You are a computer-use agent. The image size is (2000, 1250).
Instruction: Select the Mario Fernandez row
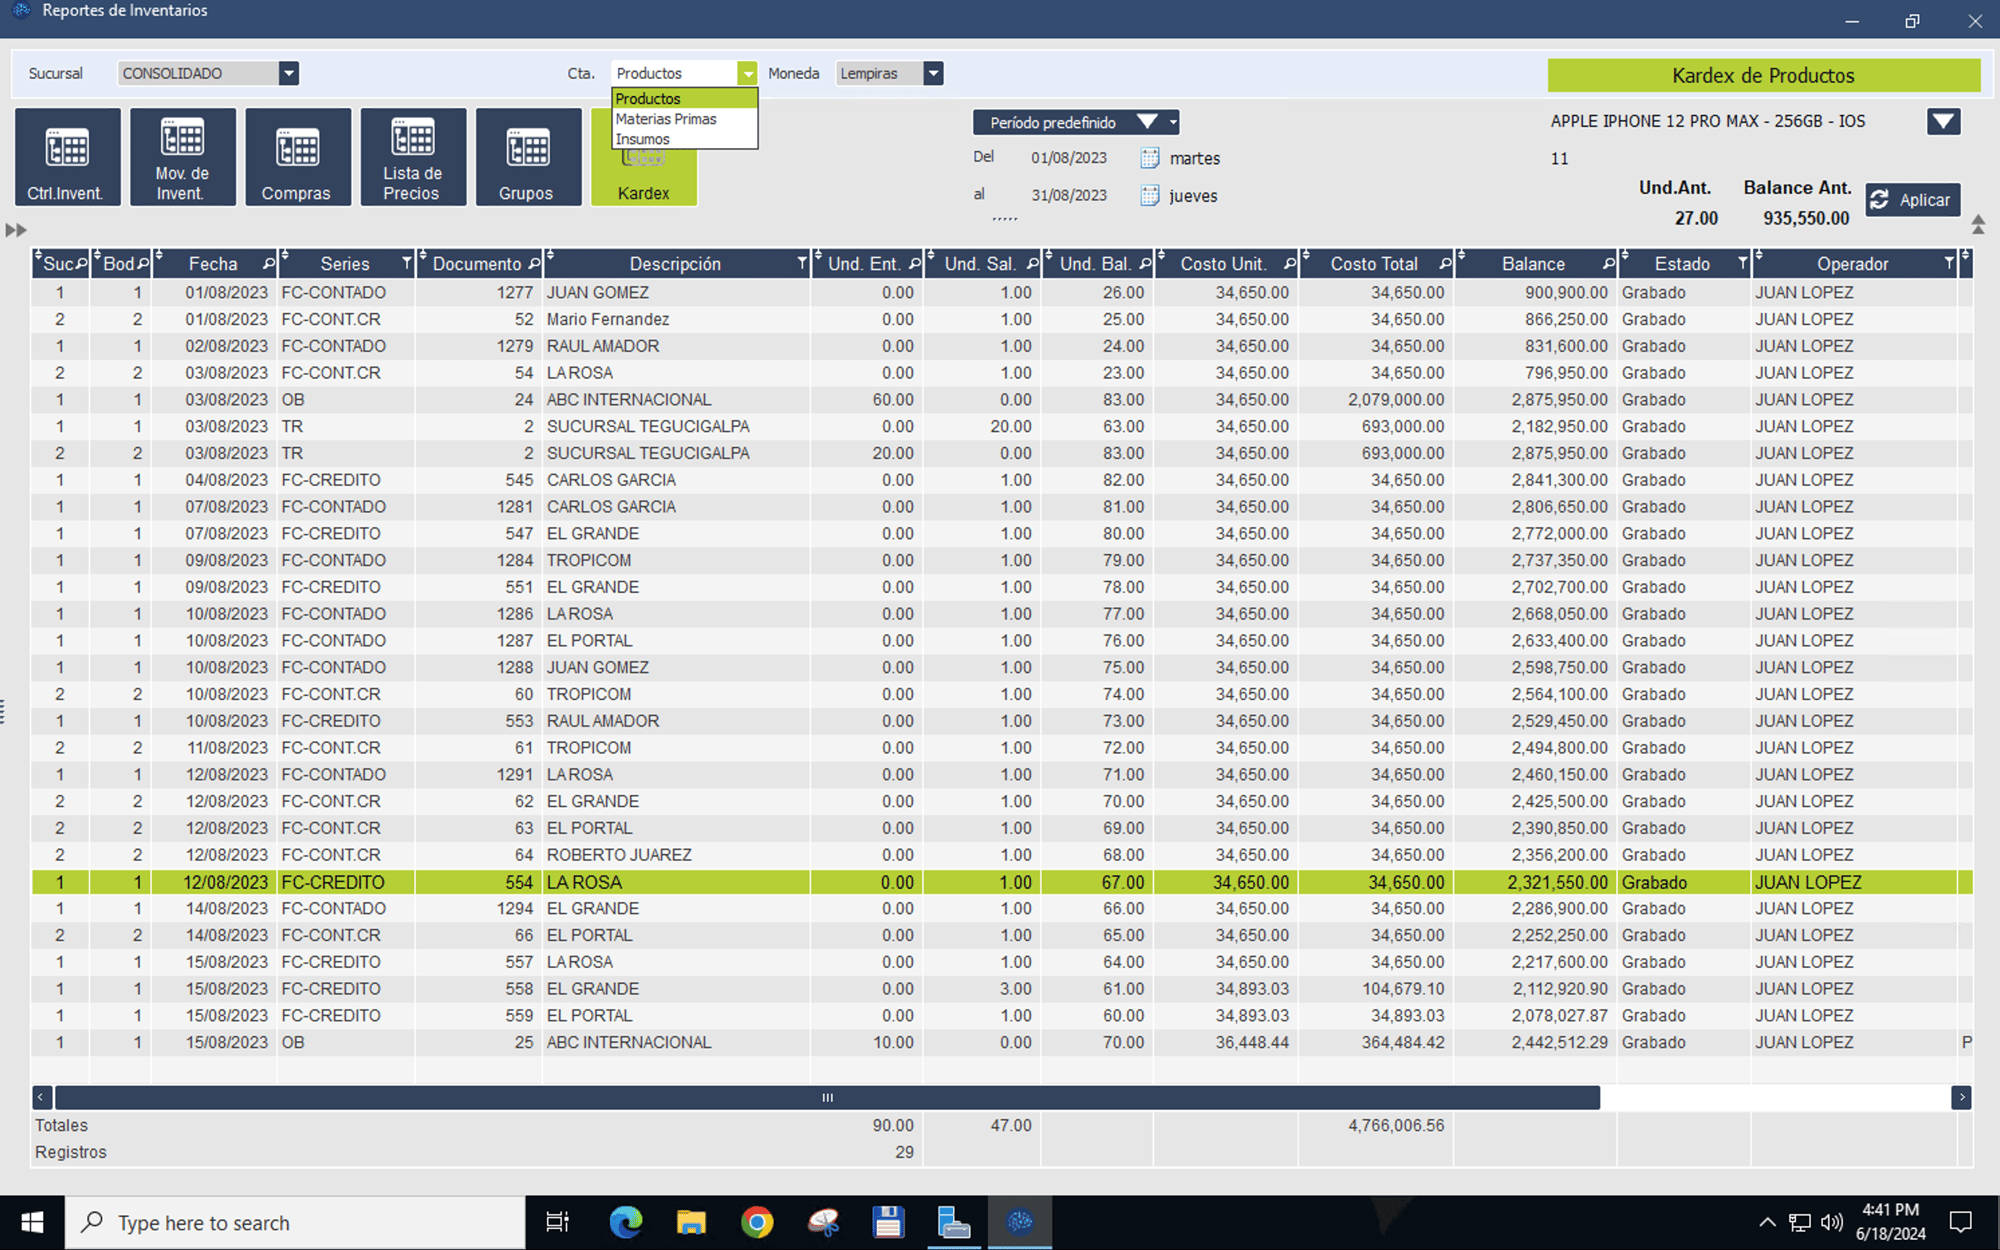1002,319
